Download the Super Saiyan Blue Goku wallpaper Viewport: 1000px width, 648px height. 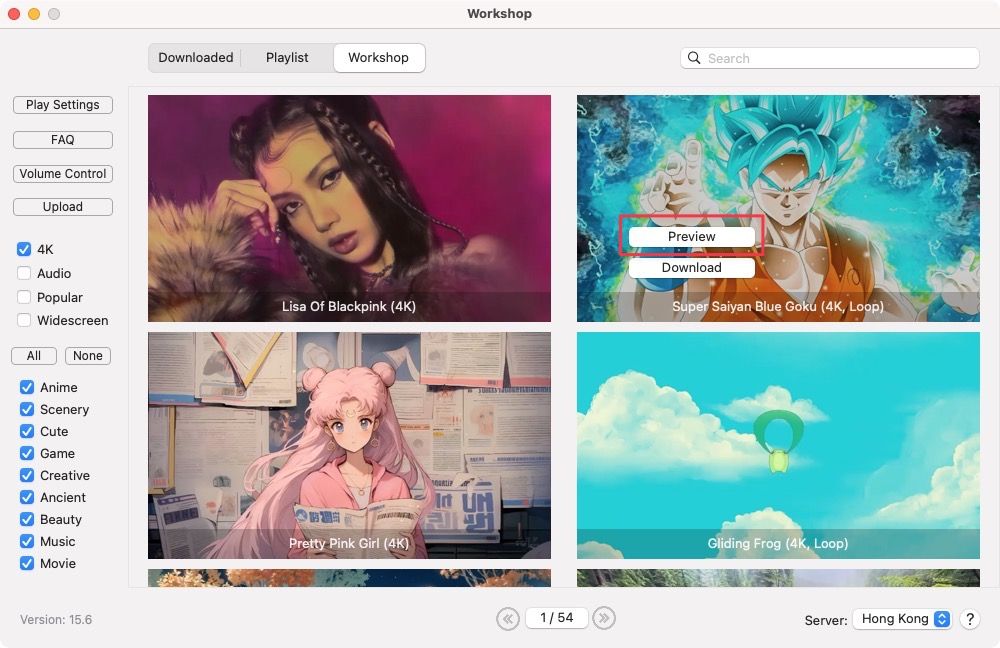tap(690, 267)
